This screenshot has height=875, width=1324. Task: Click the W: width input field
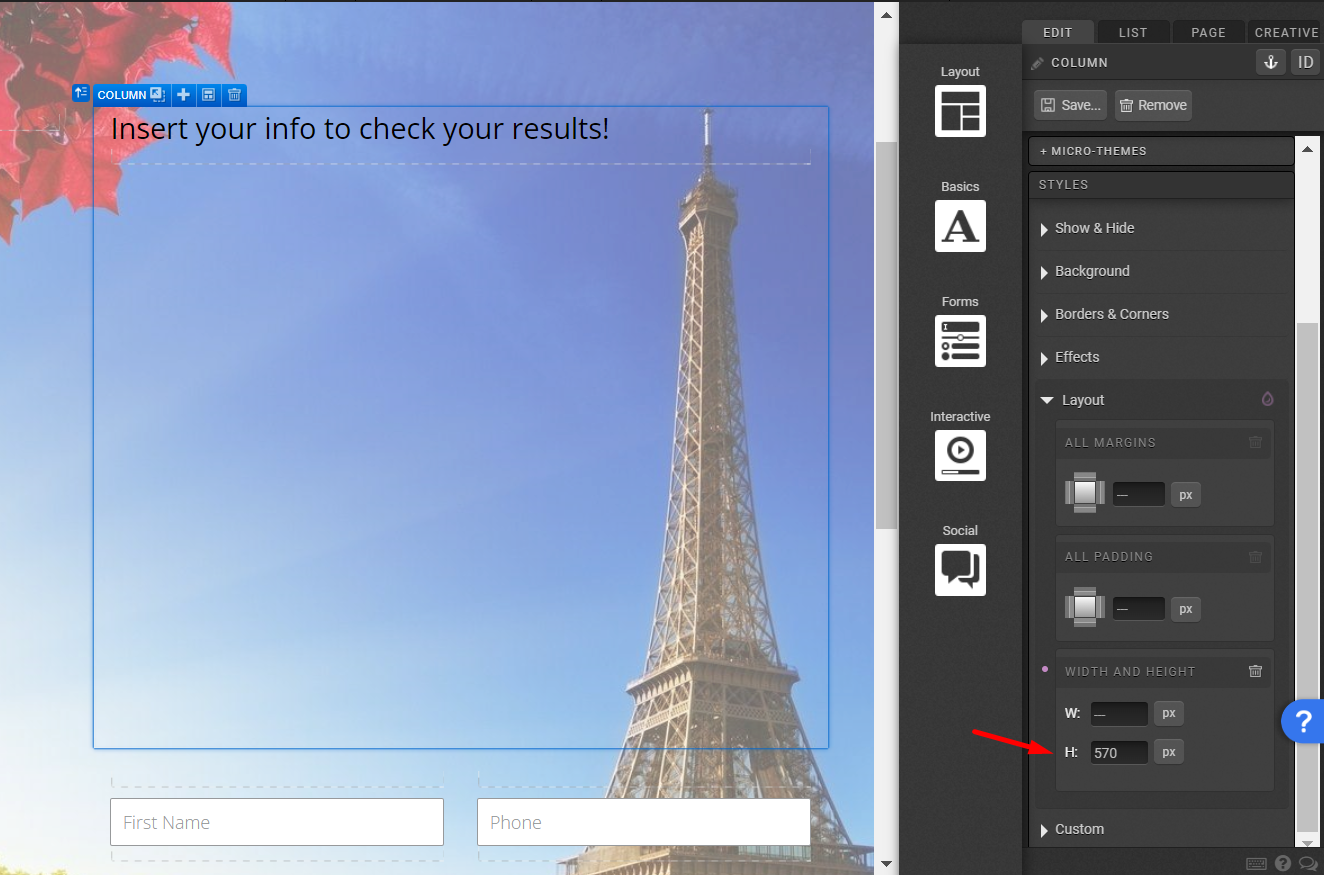[1119, 714]
